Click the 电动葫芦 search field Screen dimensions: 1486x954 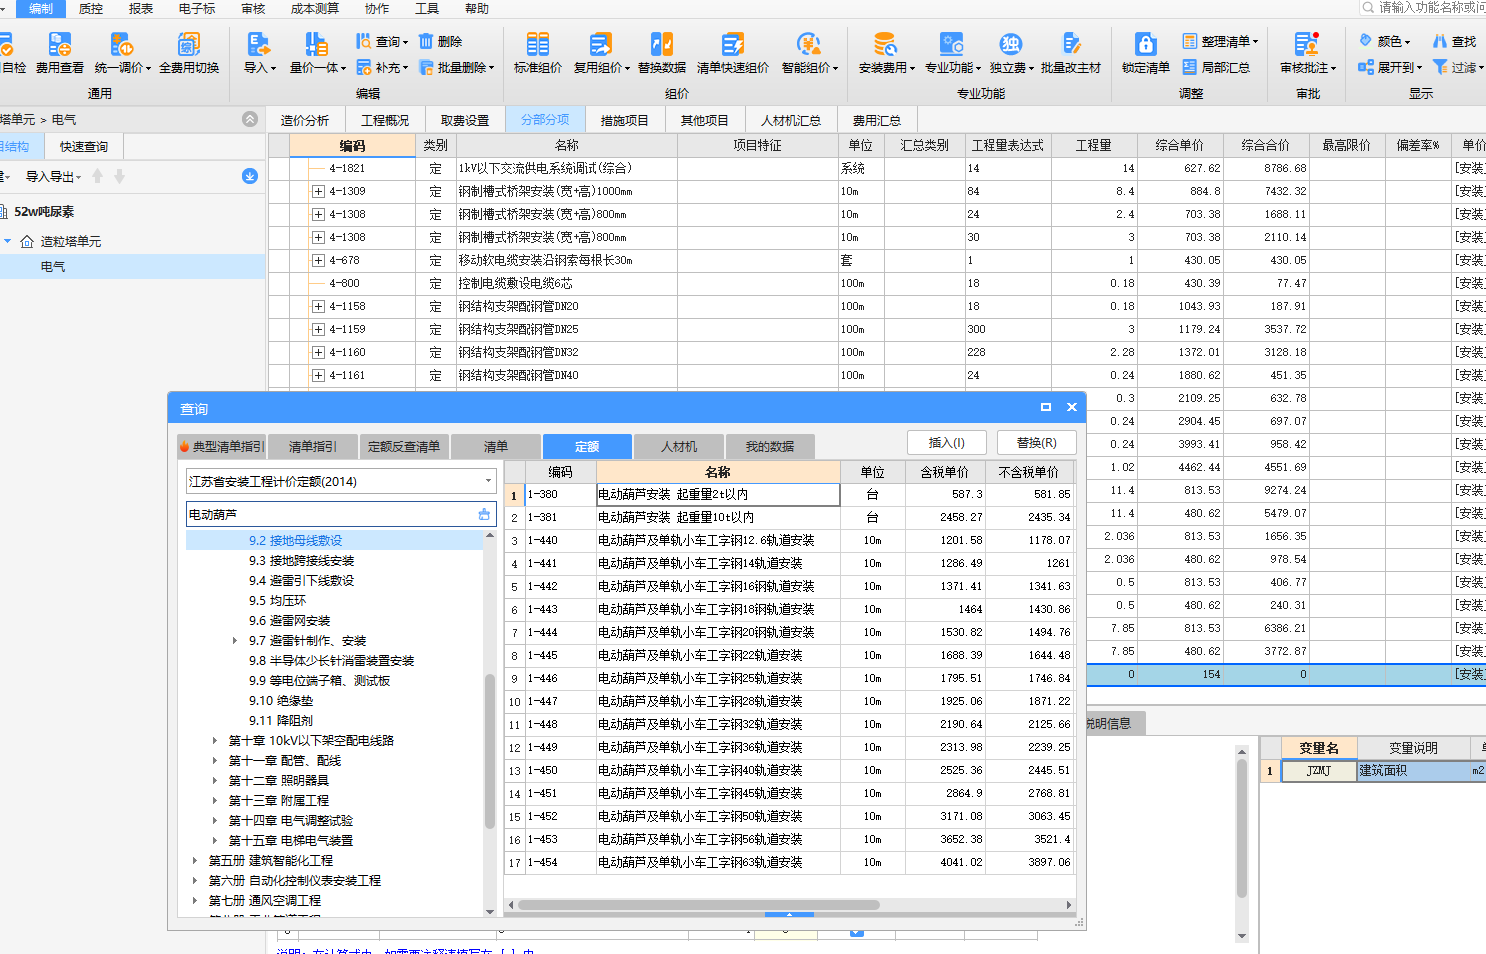[x=341, y=514]
